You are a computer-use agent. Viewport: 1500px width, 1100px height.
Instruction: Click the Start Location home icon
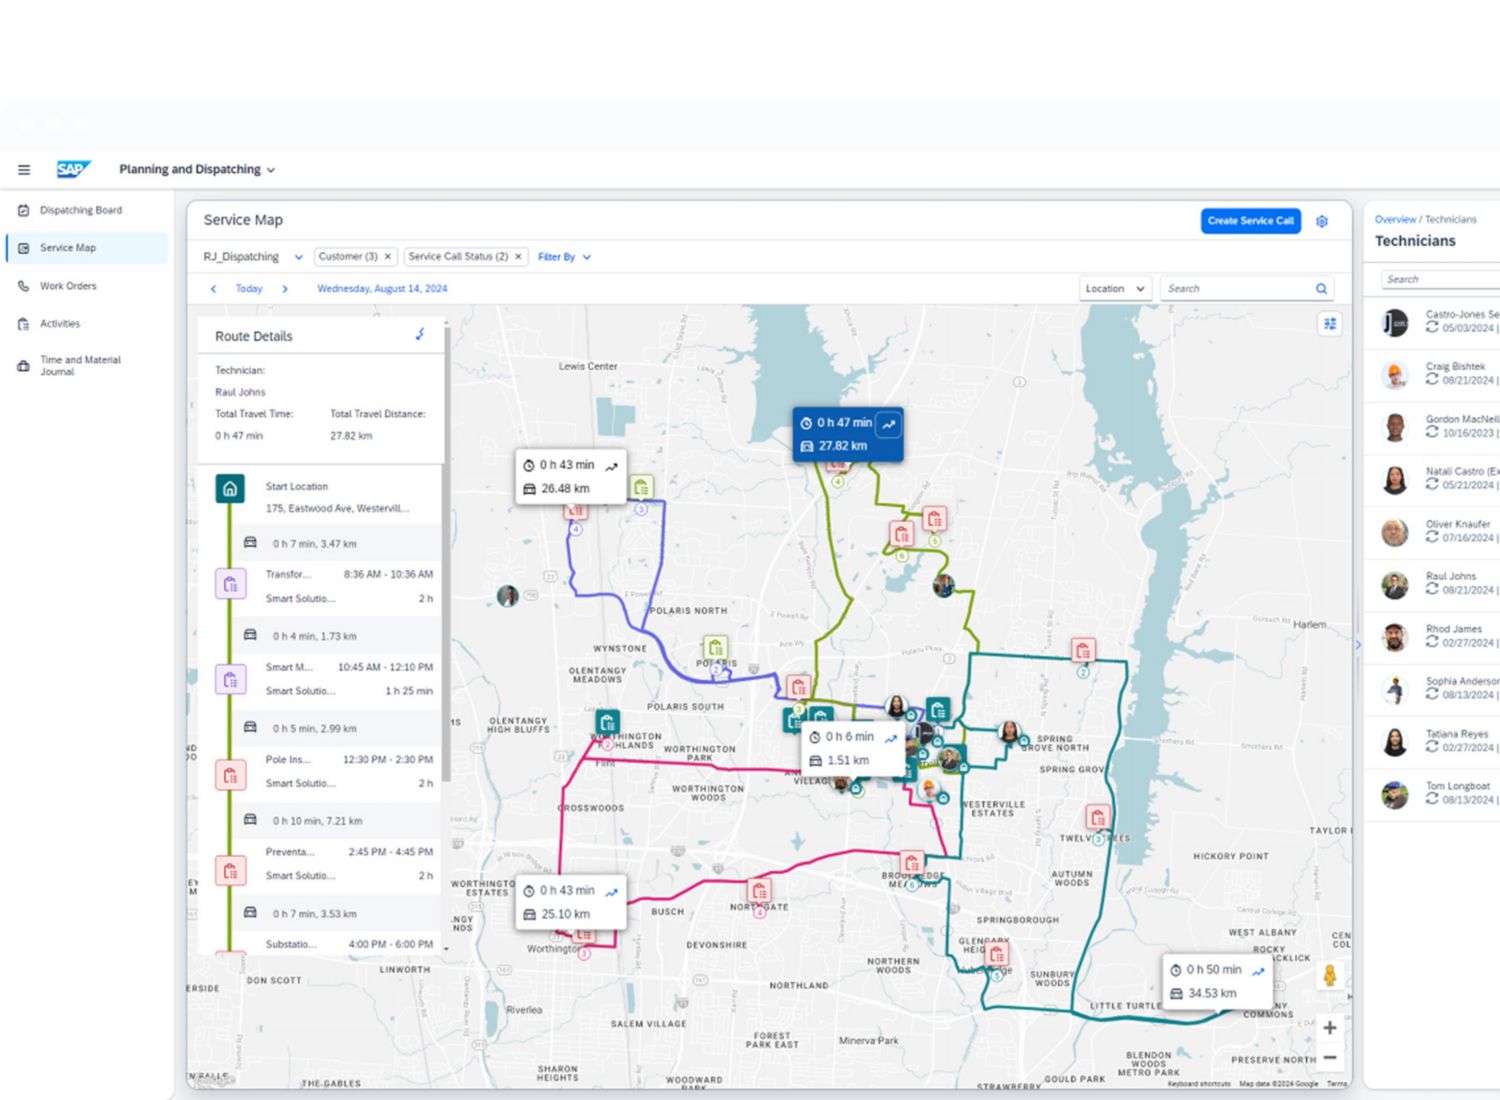click(x=230, y=489)
